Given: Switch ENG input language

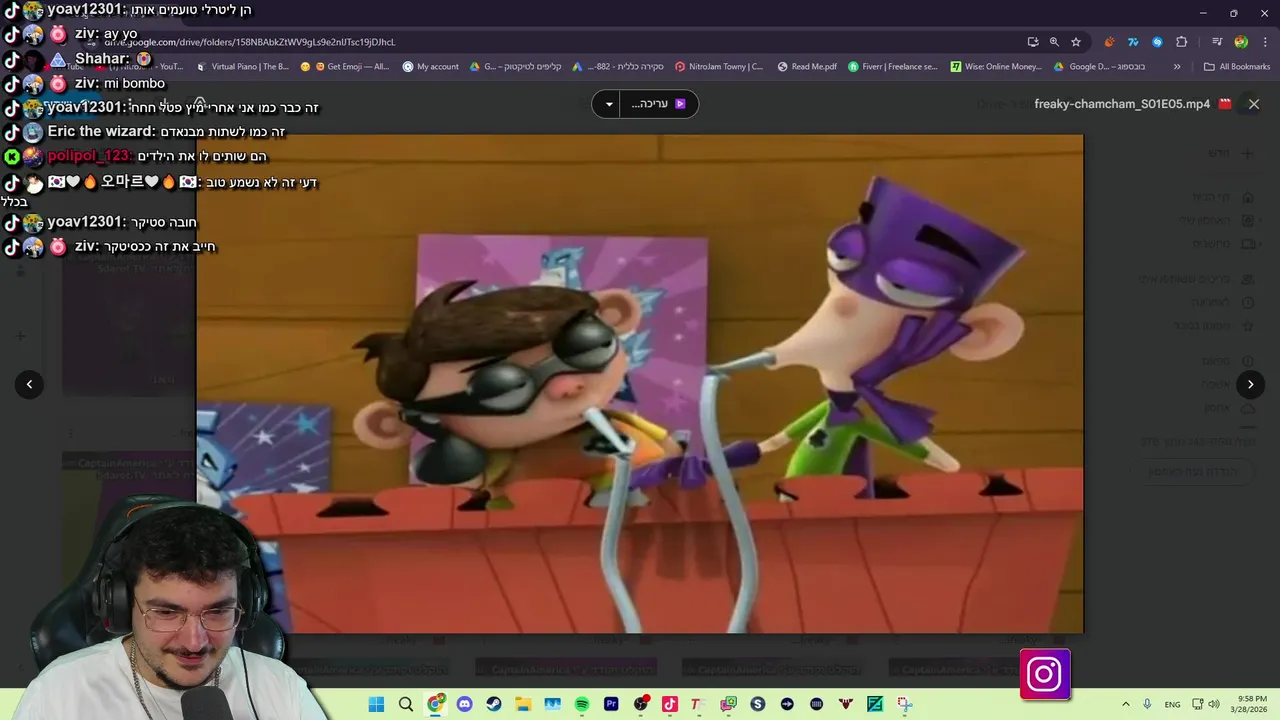Looking at the screenshot, I should tap(1173, 704).
